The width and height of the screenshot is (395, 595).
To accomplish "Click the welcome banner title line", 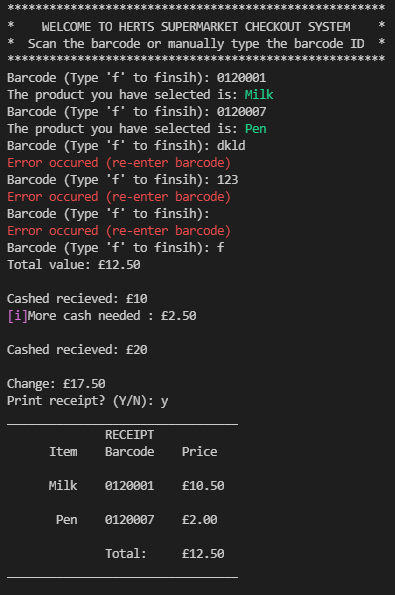I will [x=196, y=27].
